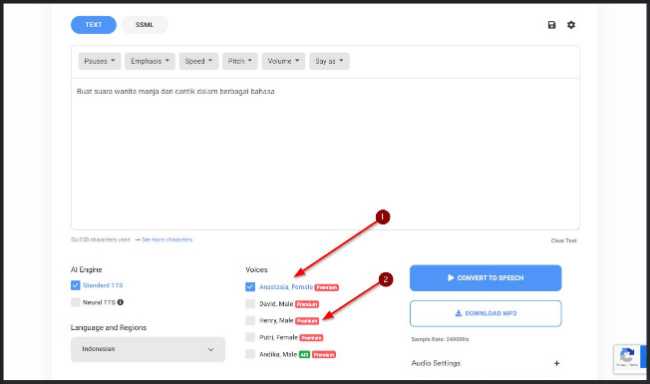Select the Andika, Male voice checkbox
650x384 pixels.
coord(250,354)
